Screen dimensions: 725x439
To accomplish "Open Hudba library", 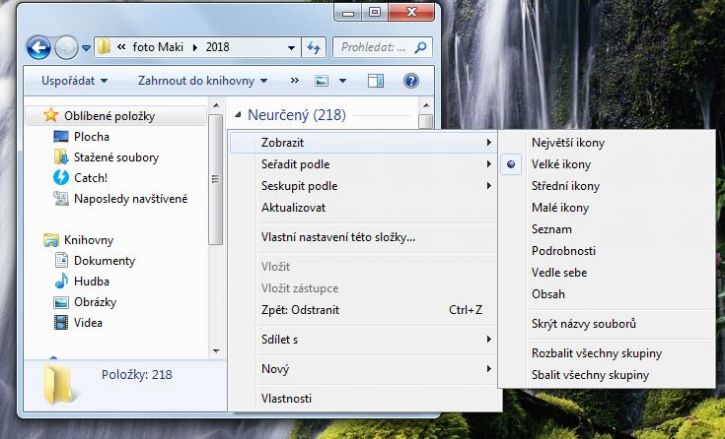I will [x=92, y=281].
